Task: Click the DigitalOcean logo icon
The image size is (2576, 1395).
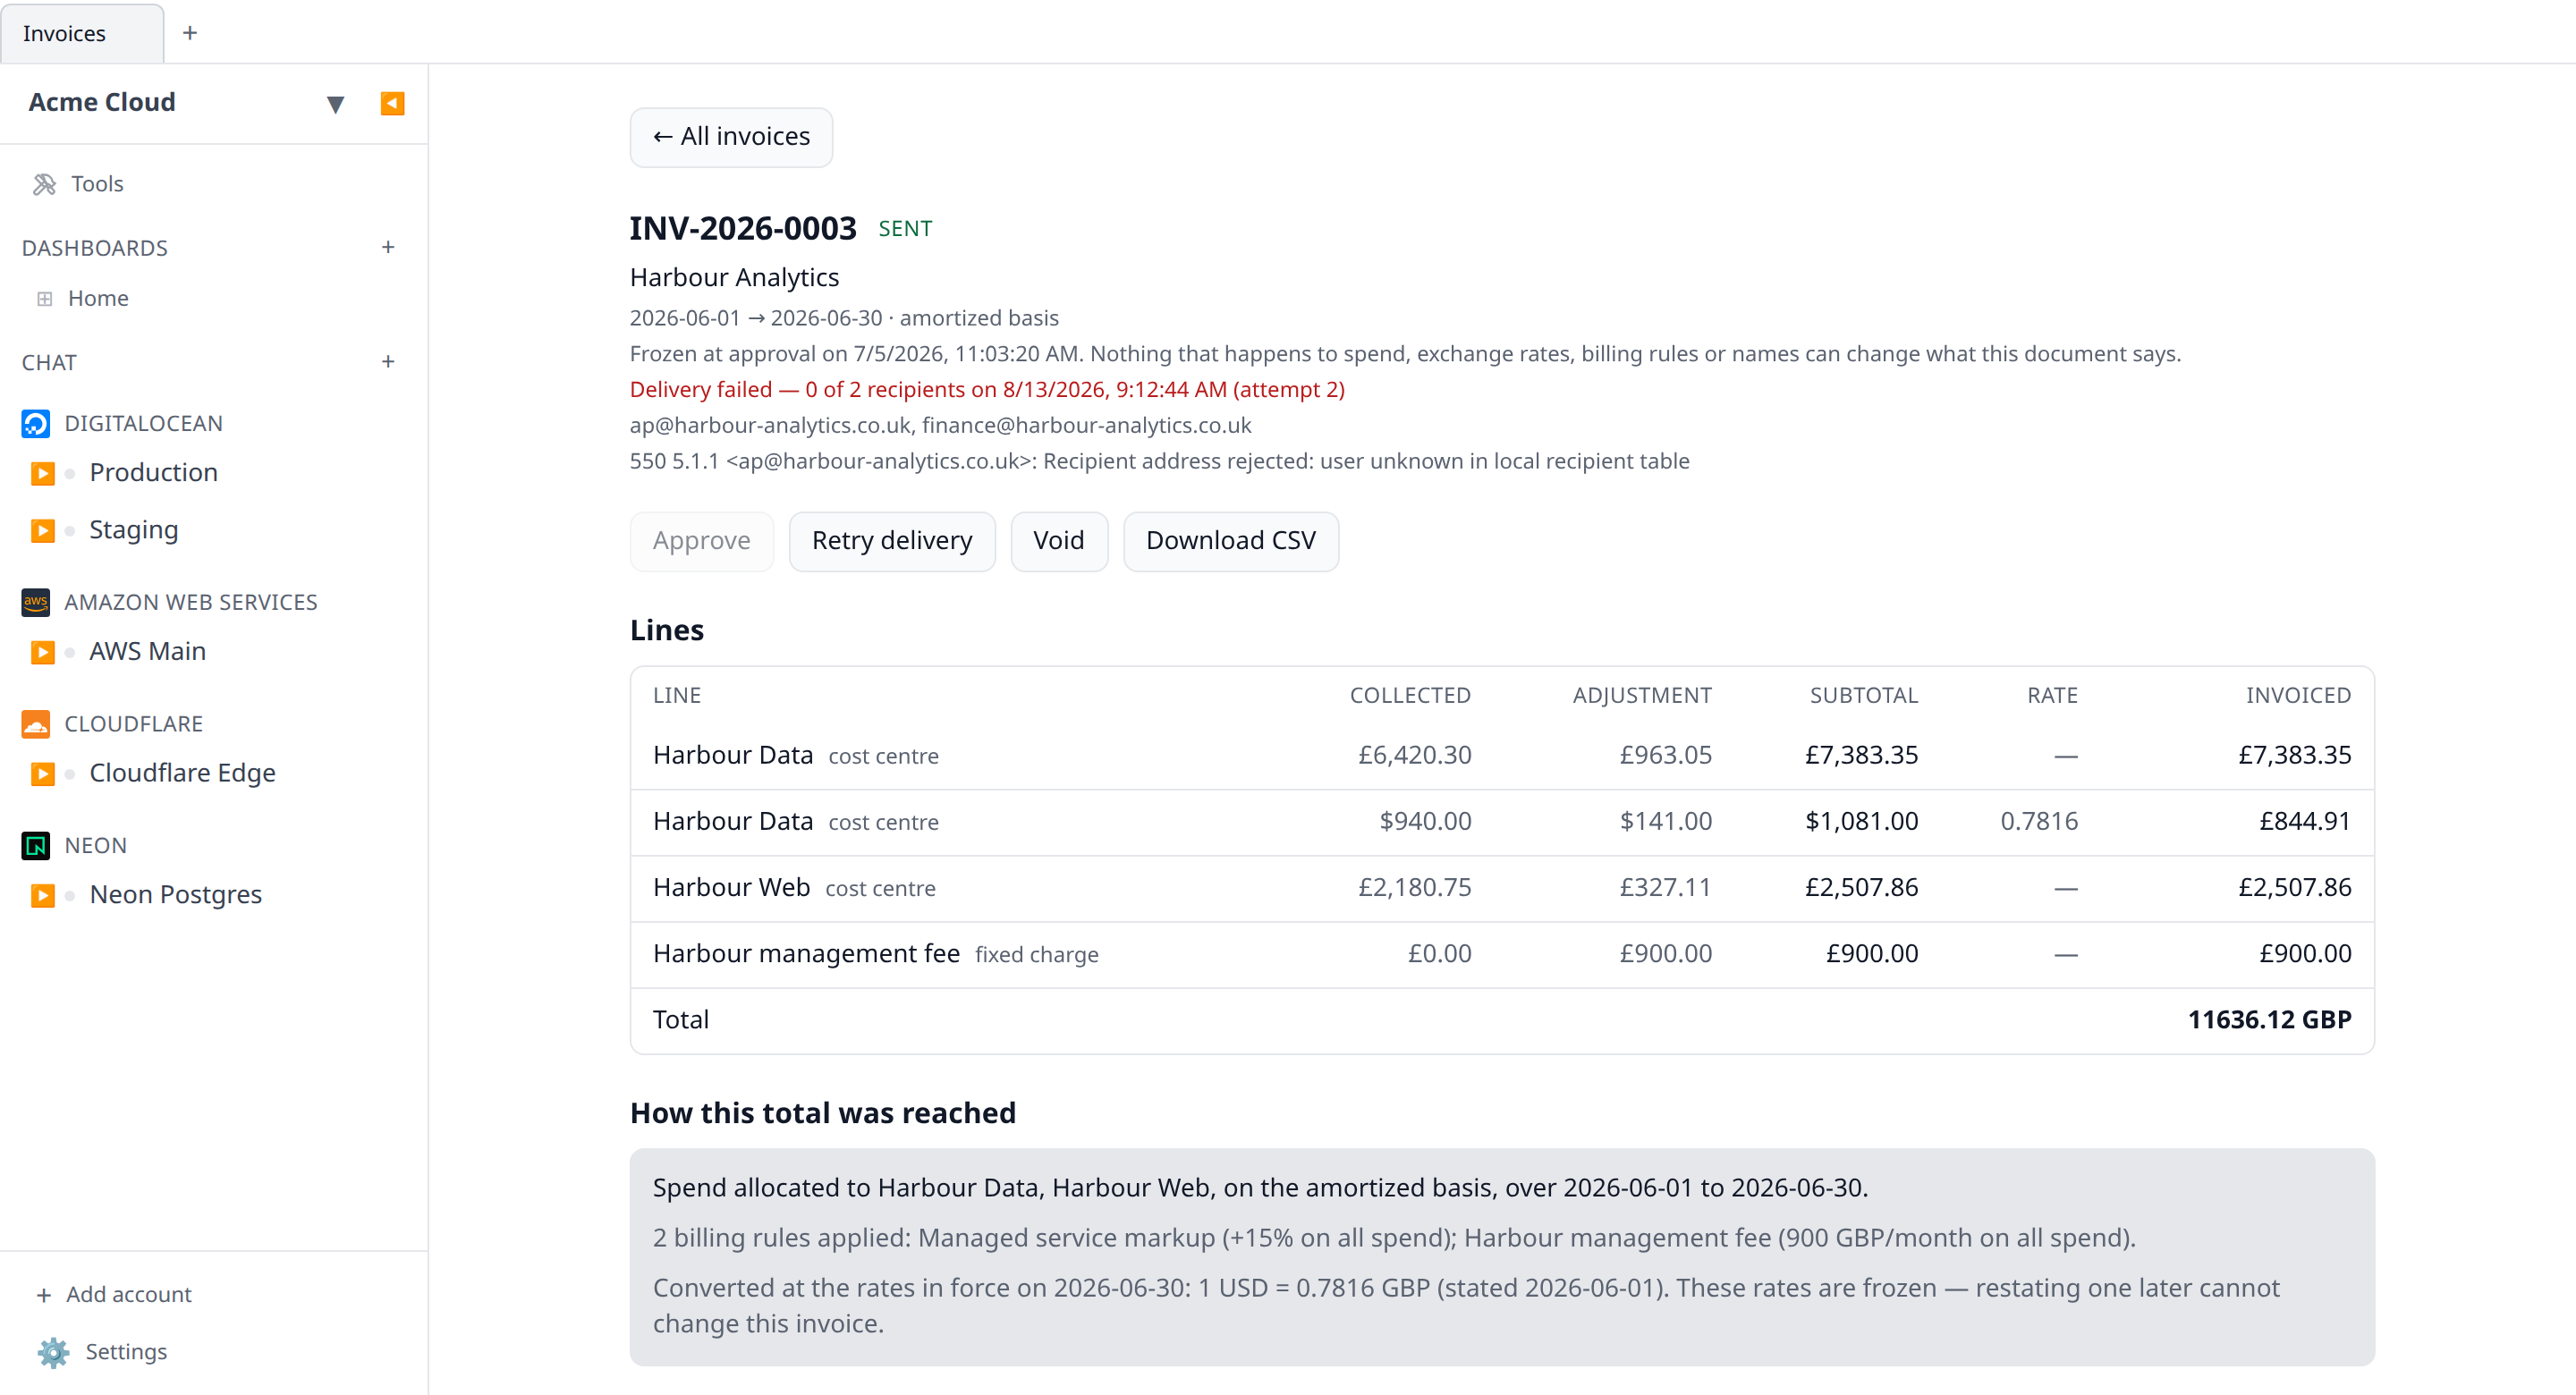Action: 36,424
